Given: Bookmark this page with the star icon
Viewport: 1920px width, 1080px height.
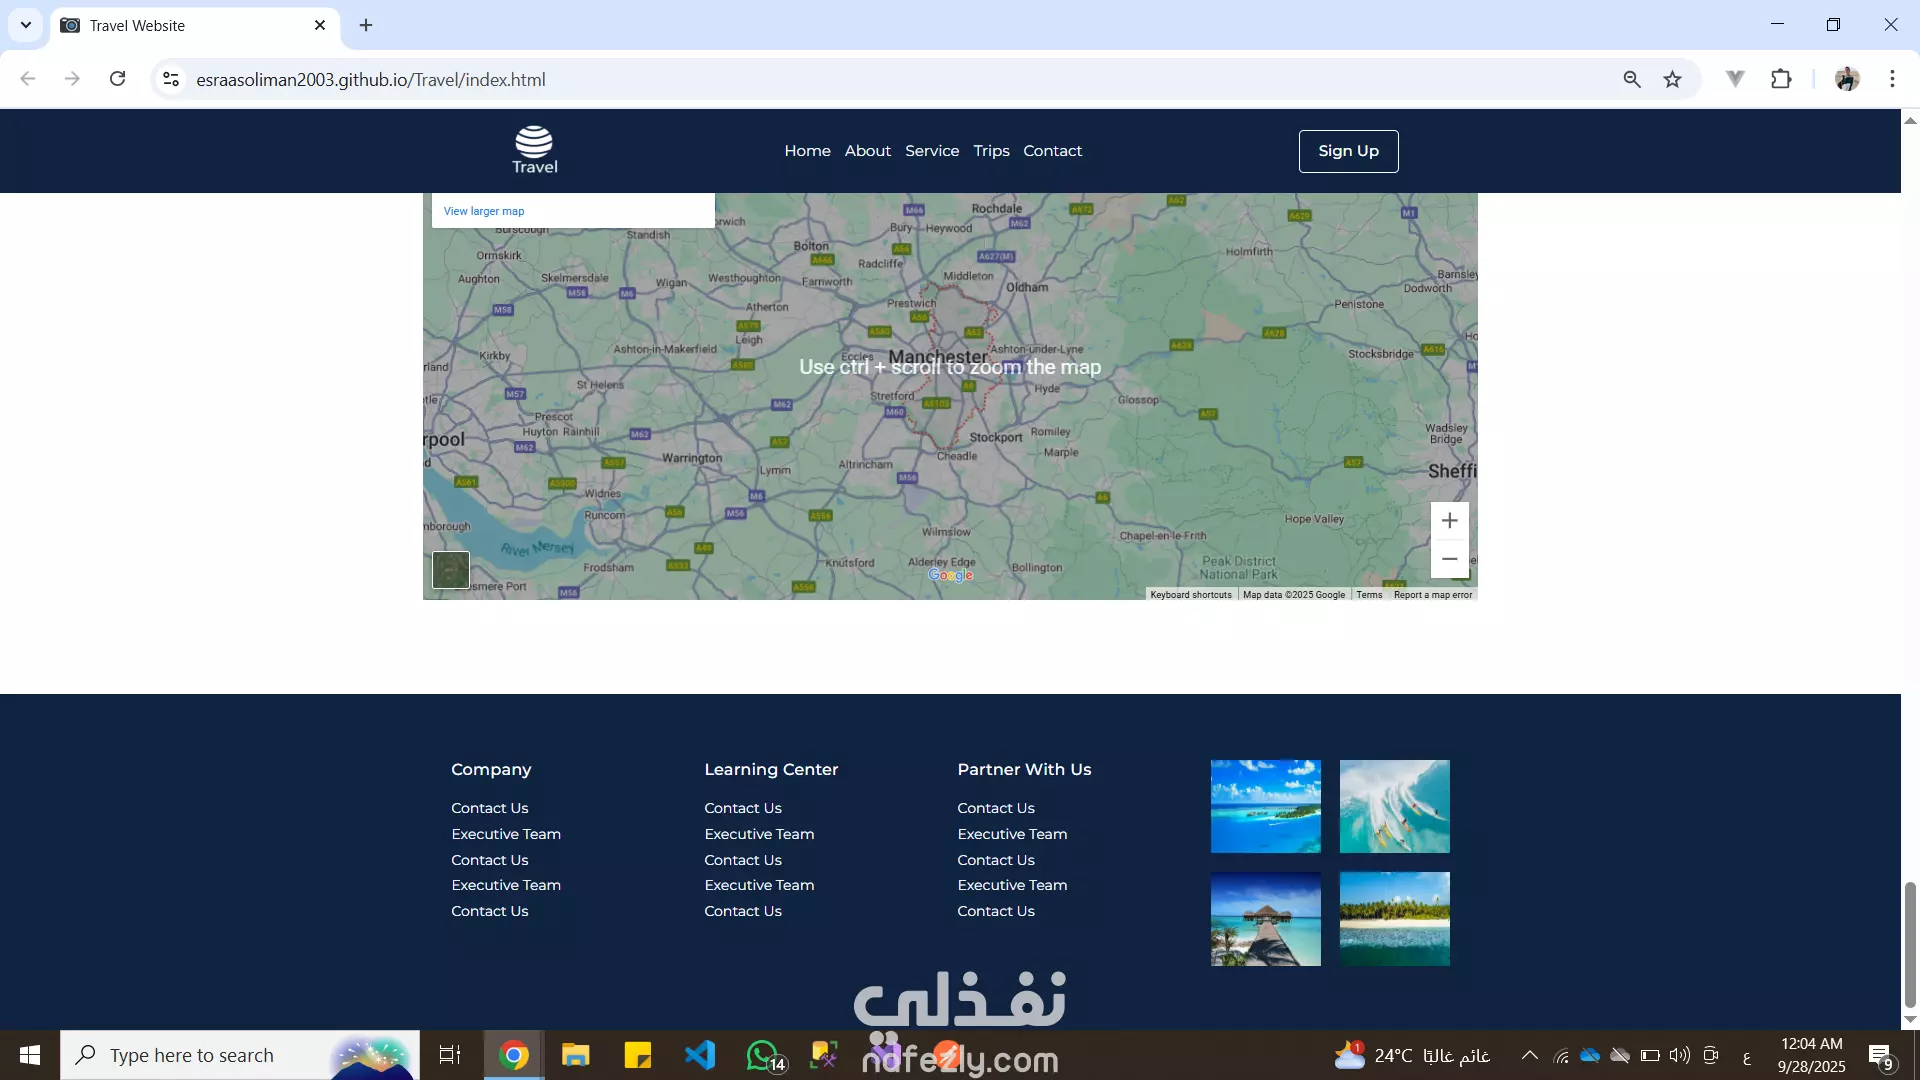Looking at the screenshot, I should (1672, 79).
